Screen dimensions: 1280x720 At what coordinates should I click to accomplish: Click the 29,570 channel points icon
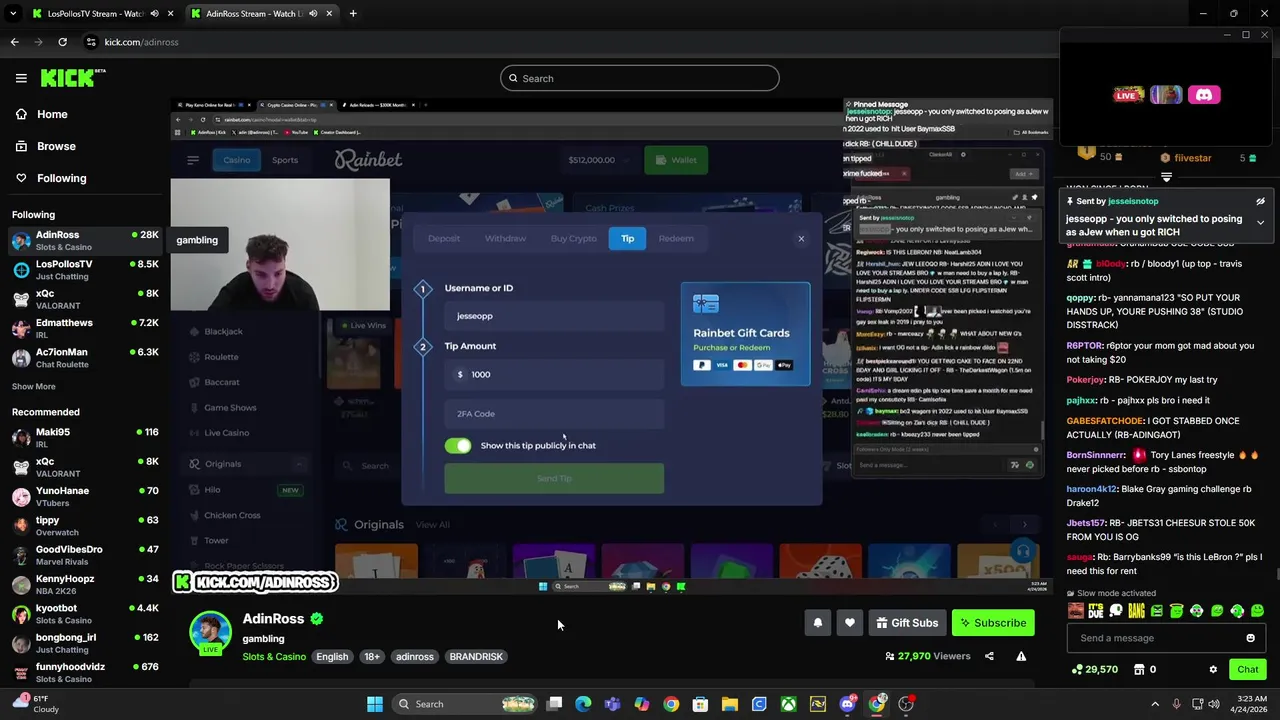(1077, 669)
